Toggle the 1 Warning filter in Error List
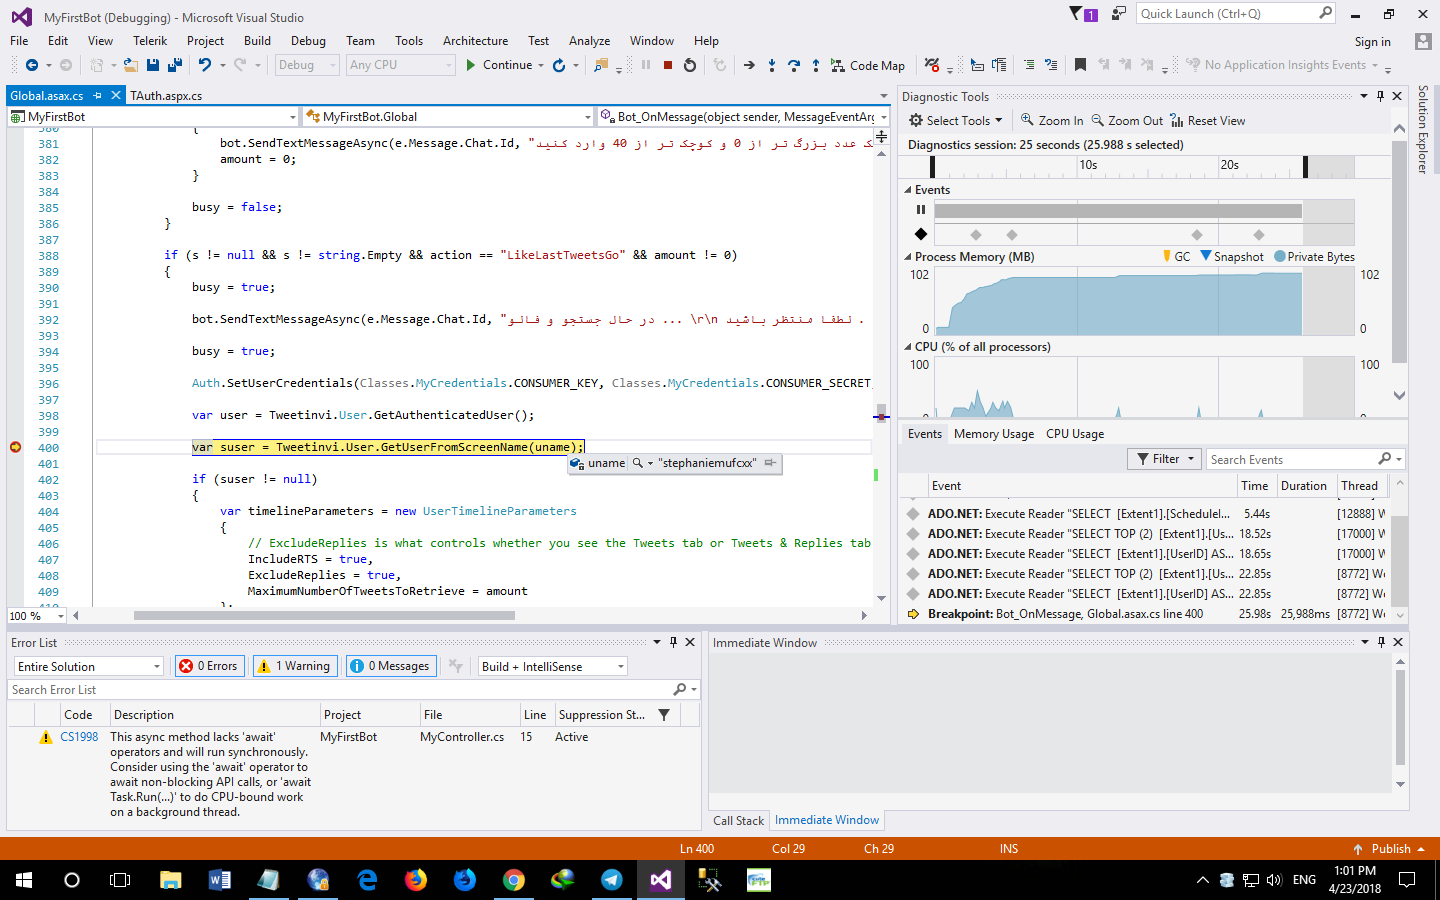Viewport: 1440px width, 900px height. point(294,665)
